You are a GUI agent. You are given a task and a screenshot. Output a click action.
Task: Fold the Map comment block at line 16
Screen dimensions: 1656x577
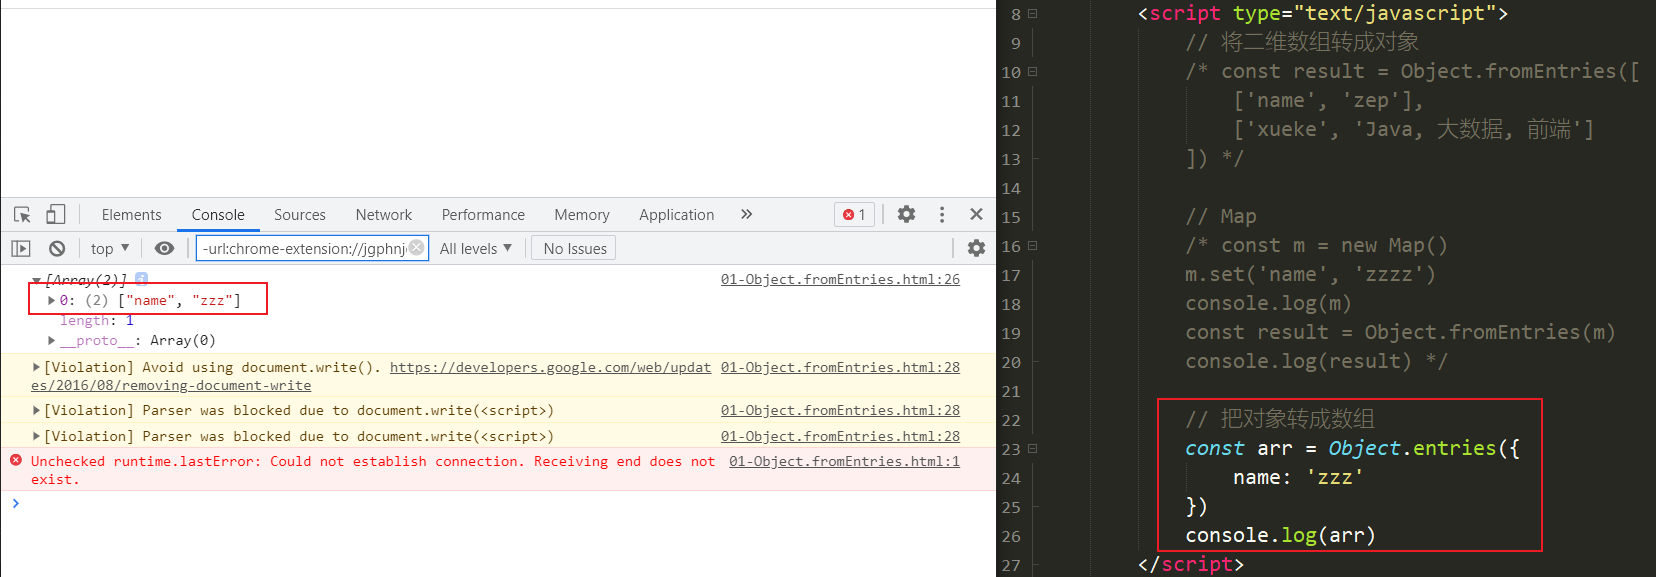[1033, 246]
